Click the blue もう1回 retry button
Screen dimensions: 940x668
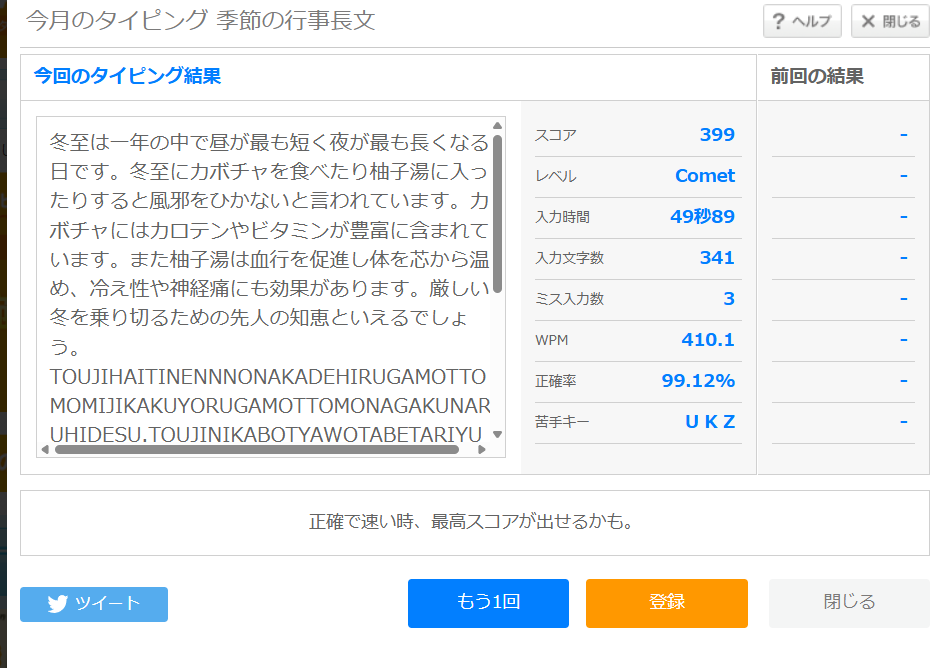(x=489, y=603)
